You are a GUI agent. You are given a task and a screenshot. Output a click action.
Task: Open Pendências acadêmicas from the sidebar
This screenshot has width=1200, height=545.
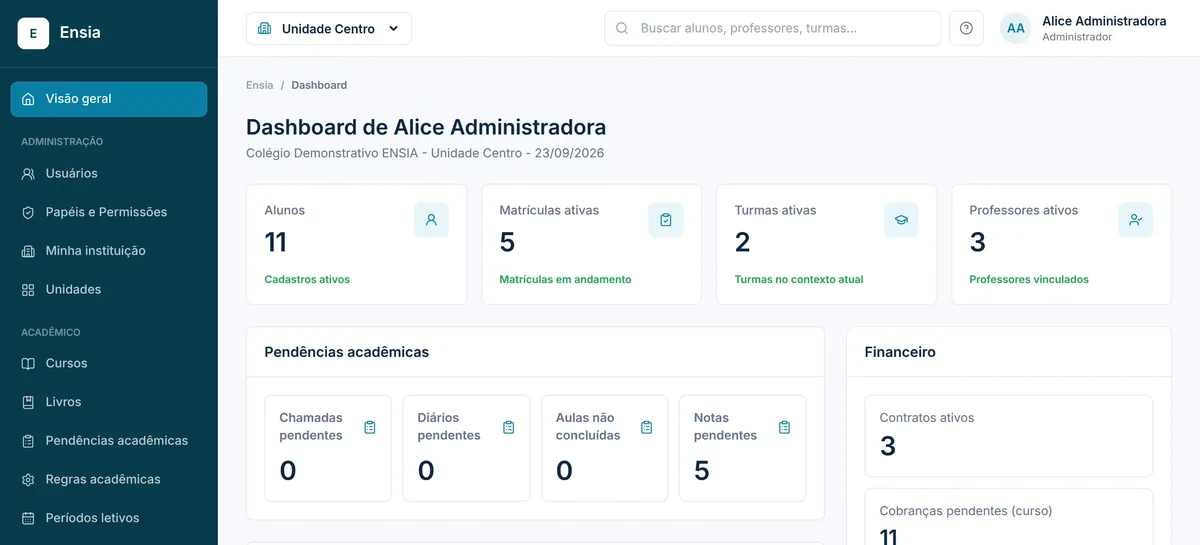[109, 441]
